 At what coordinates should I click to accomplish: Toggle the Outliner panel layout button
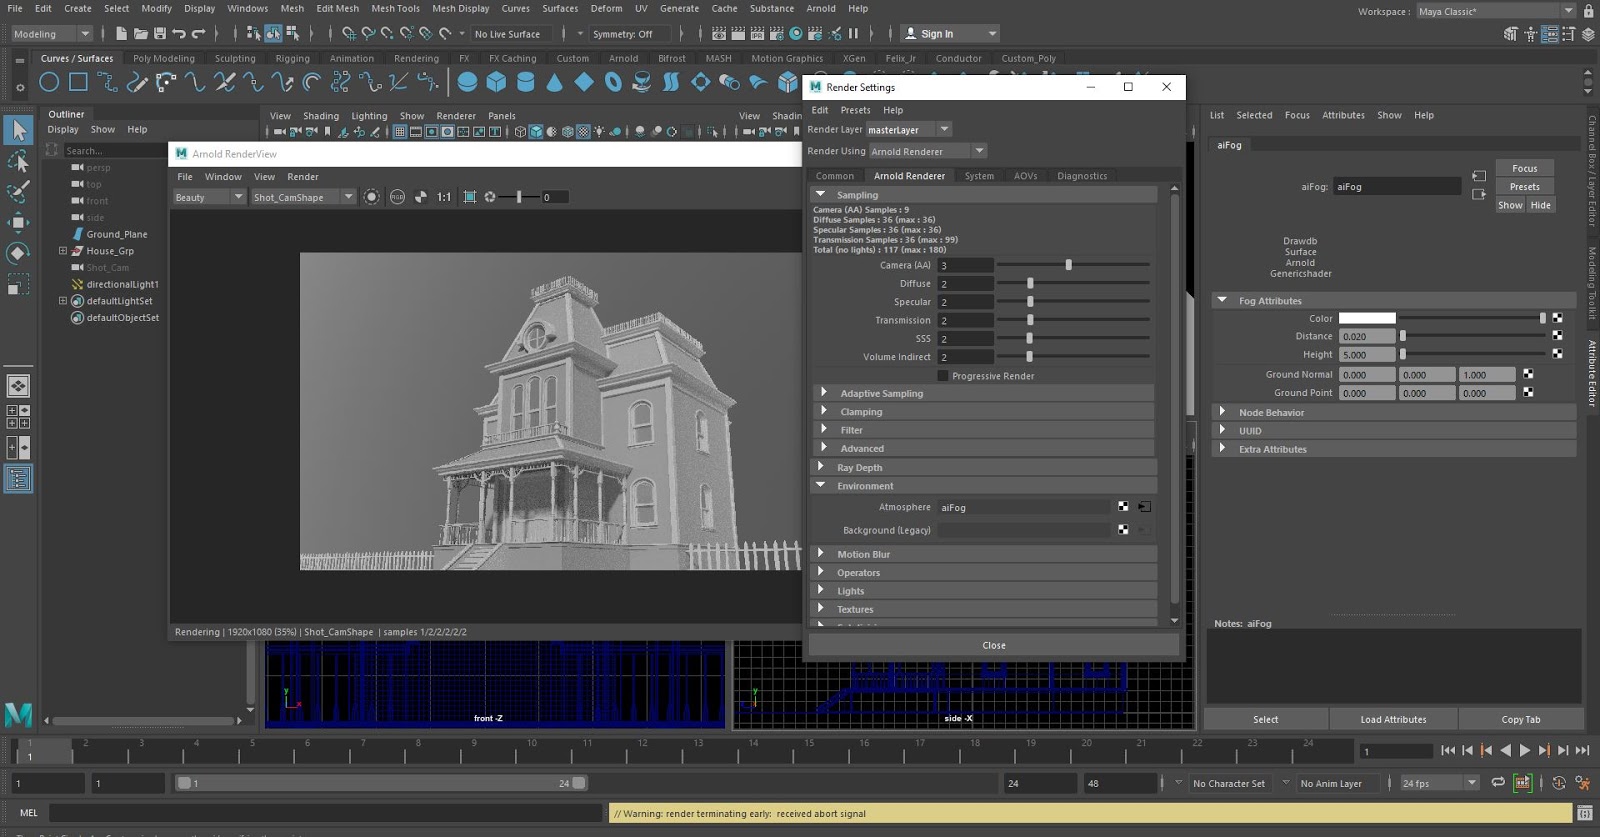coord(18,480)
